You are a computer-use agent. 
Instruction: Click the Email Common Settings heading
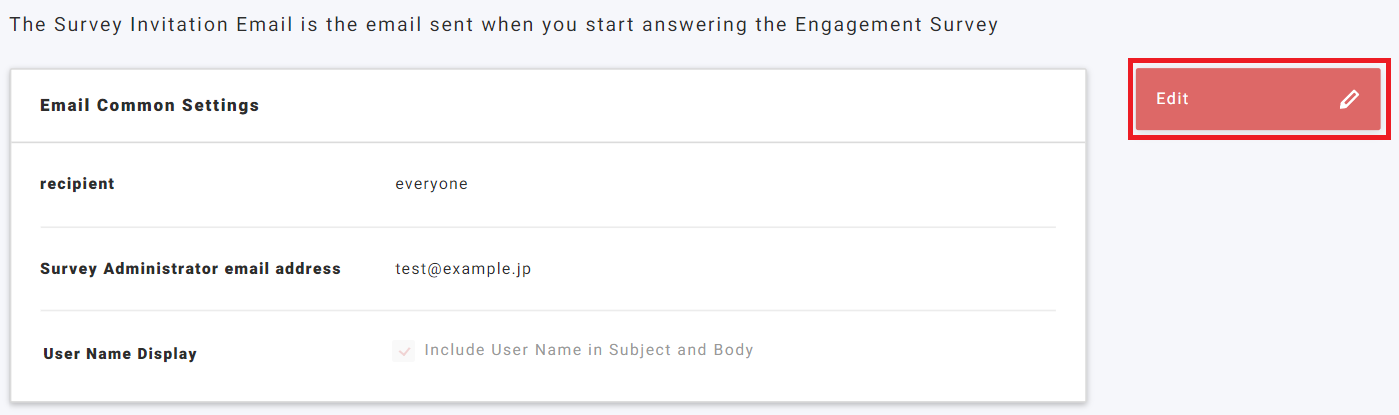click(x=149, y=105)
